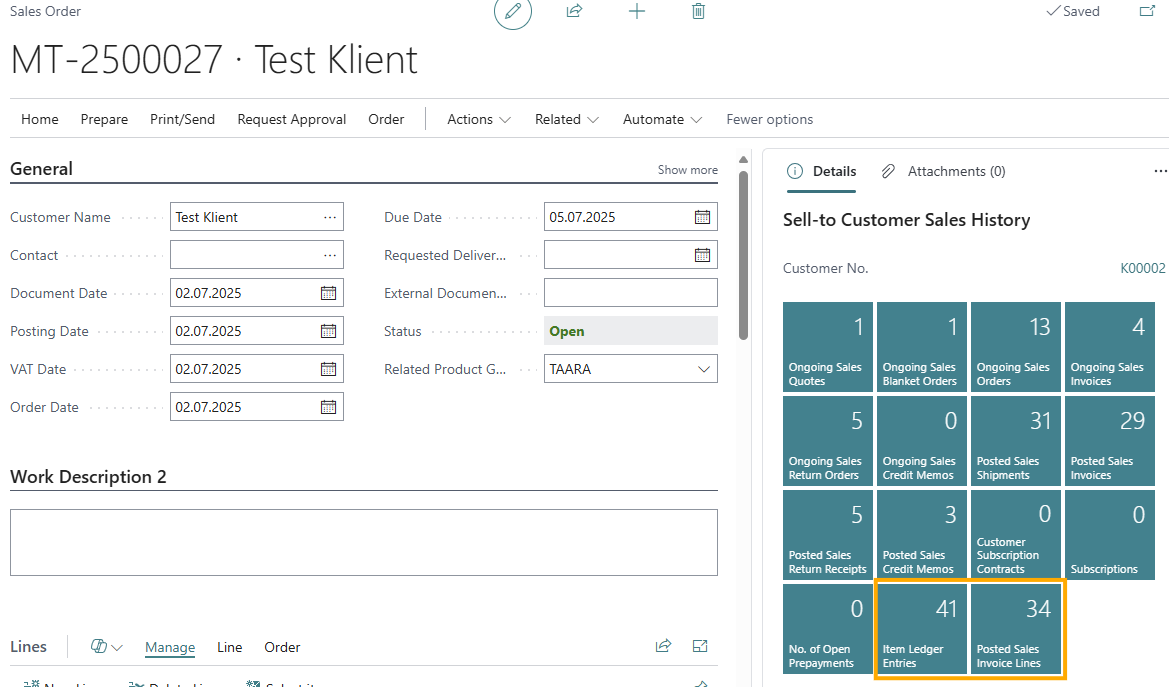Open the Order menu in the Lines section

pos(282,647)
